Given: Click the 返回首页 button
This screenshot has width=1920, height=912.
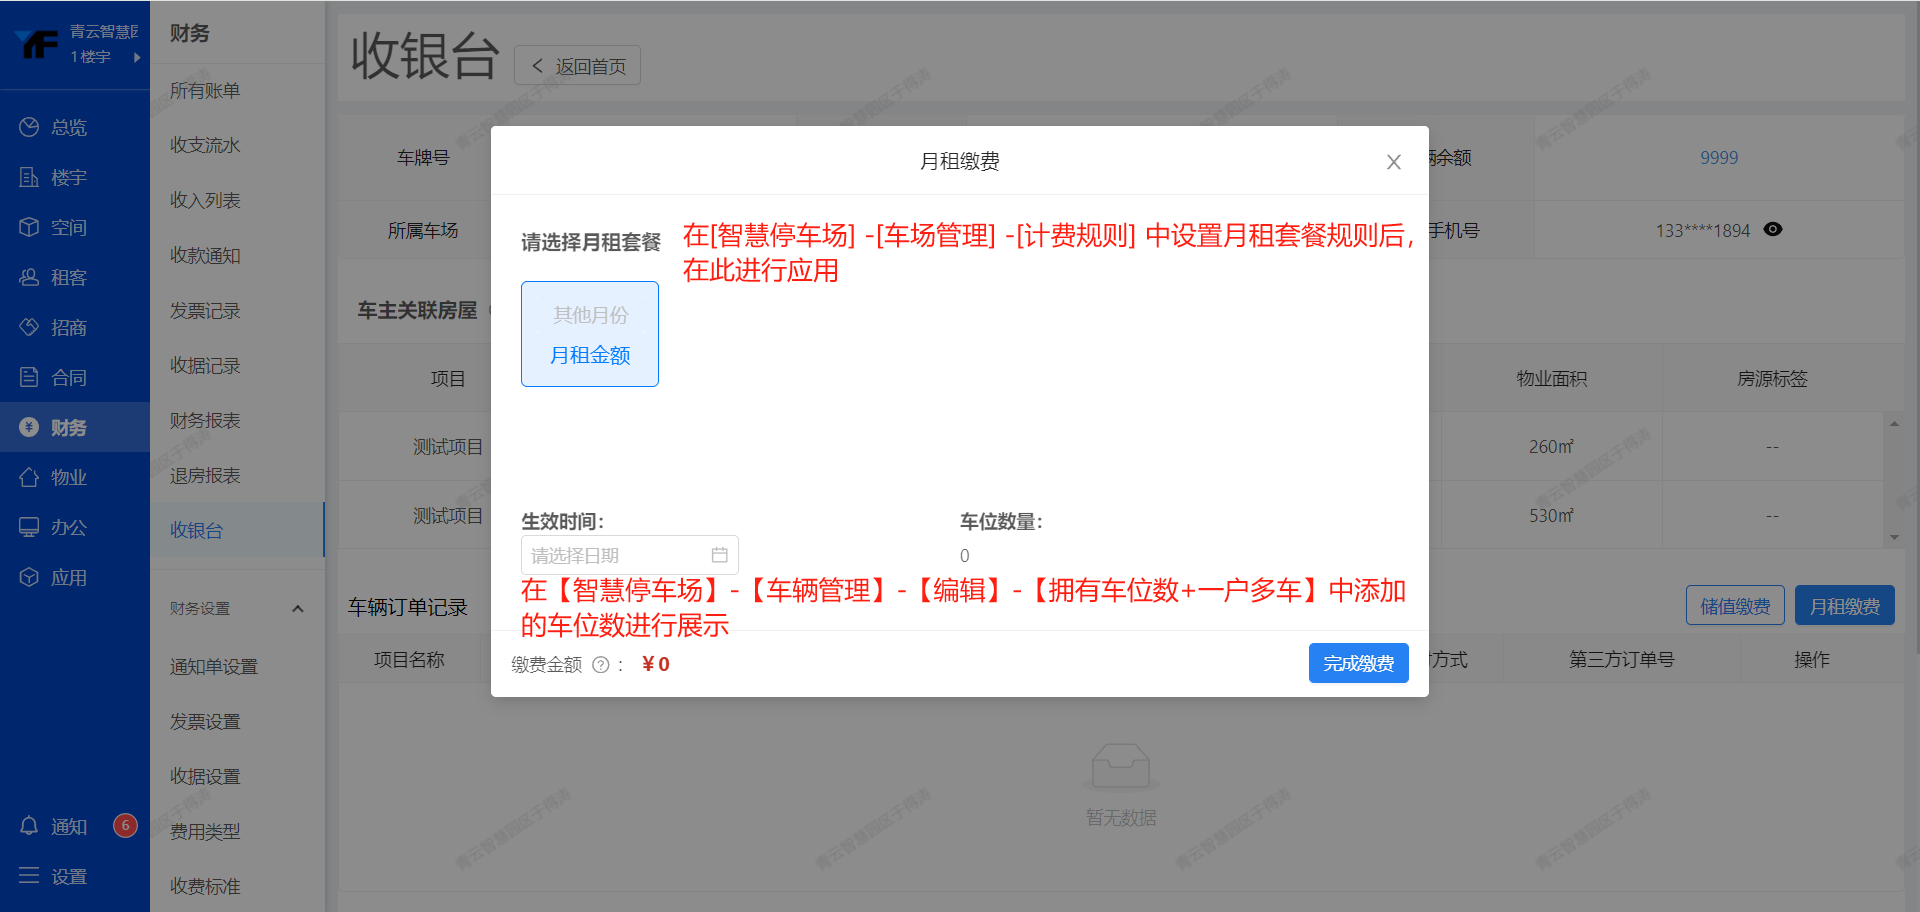Looking at the screenshot, I should tap(577, 66).
